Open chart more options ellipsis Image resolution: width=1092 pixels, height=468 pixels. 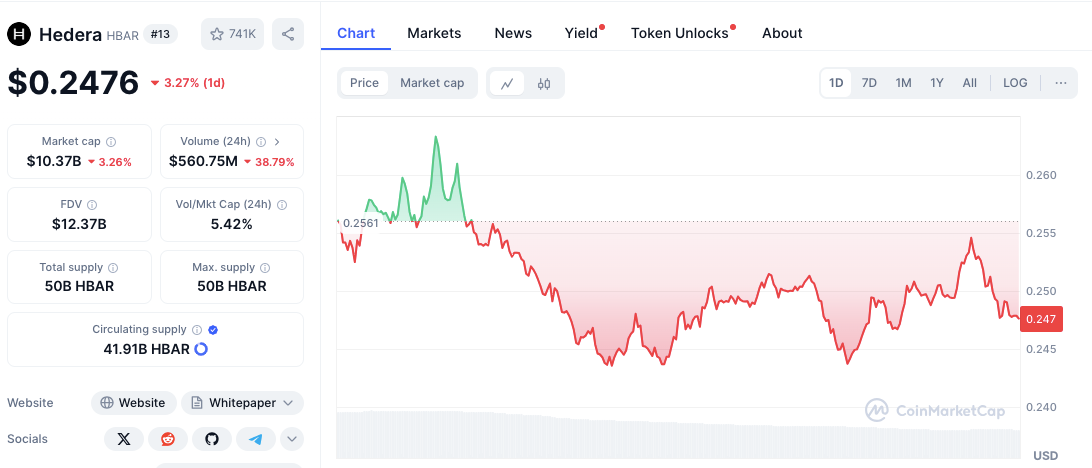click(x=1061, y=83)
